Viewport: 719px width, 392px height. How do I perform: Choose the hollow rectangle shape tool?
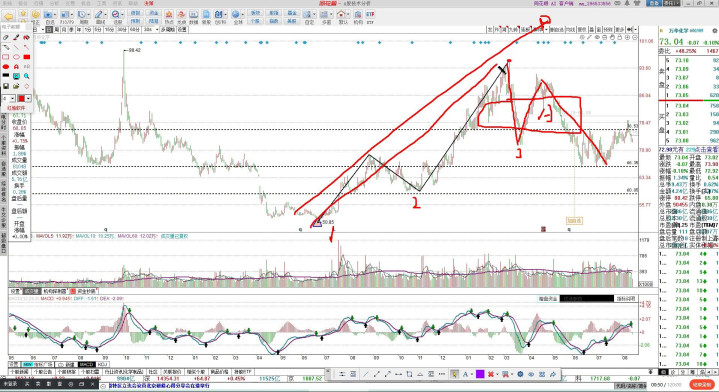coord(6,57)
